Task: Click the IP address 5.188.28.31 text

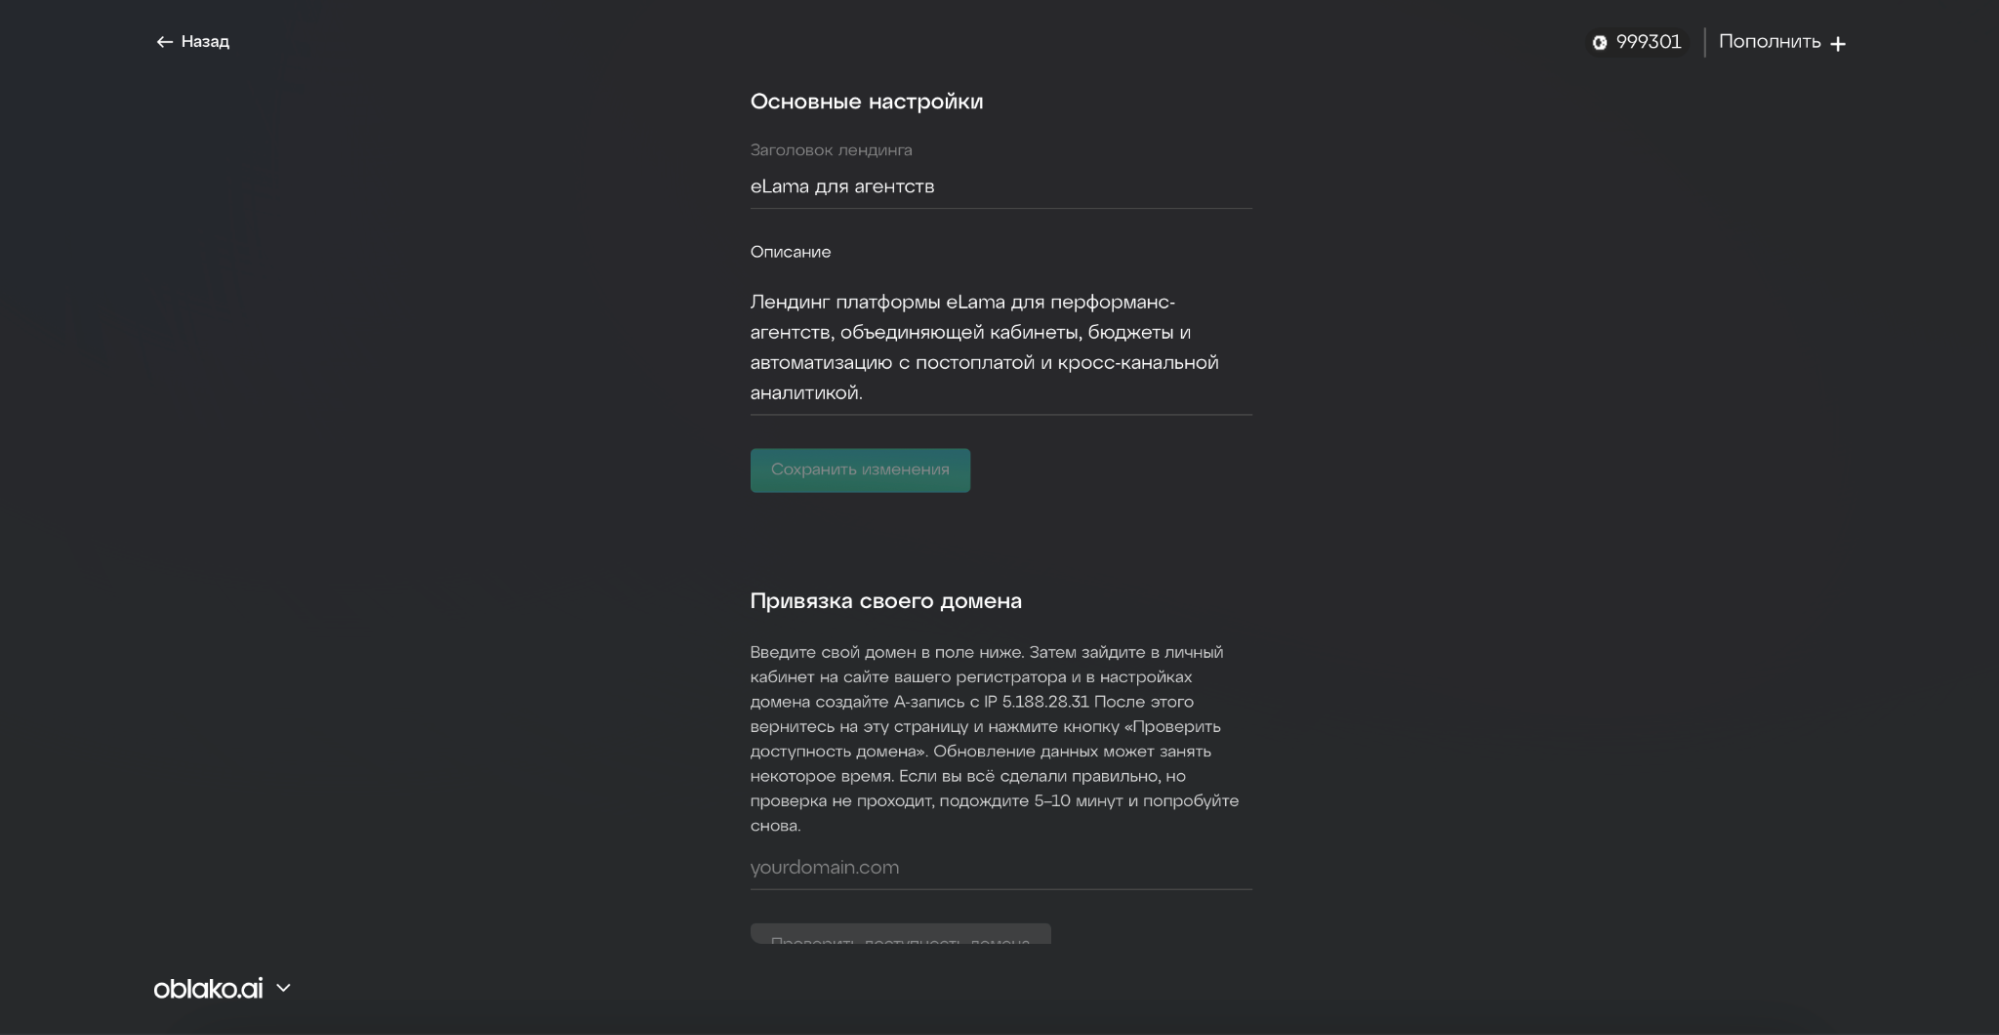Action: click(x=1045, y=702)
